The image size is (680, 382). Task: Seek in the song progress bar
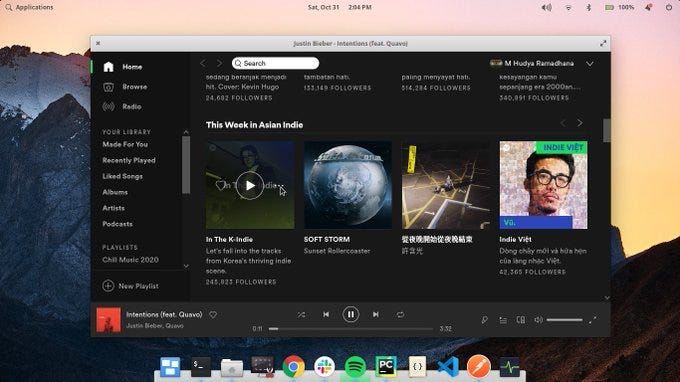(x=350, y=329)
